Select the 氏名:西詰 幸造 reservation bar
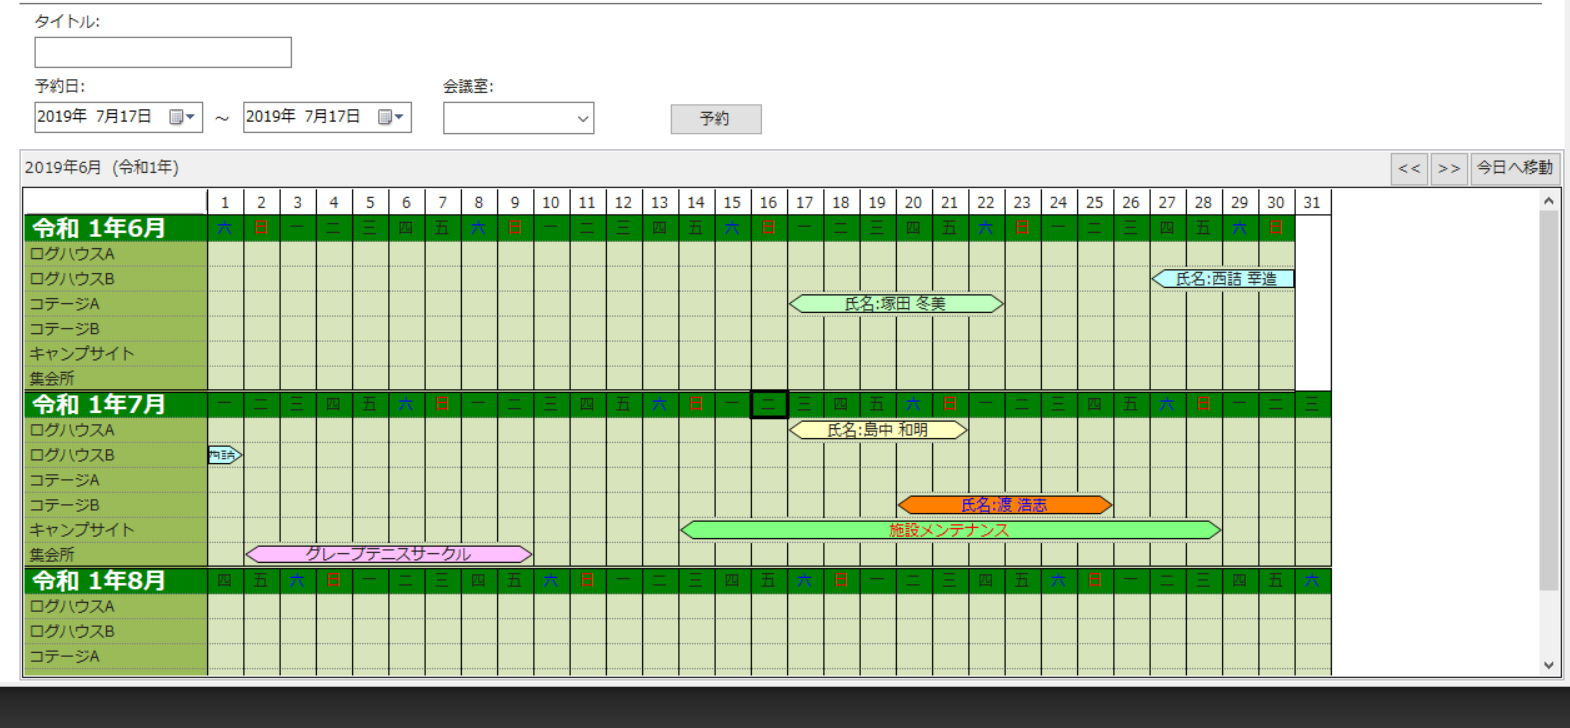 coord(1224,279)
